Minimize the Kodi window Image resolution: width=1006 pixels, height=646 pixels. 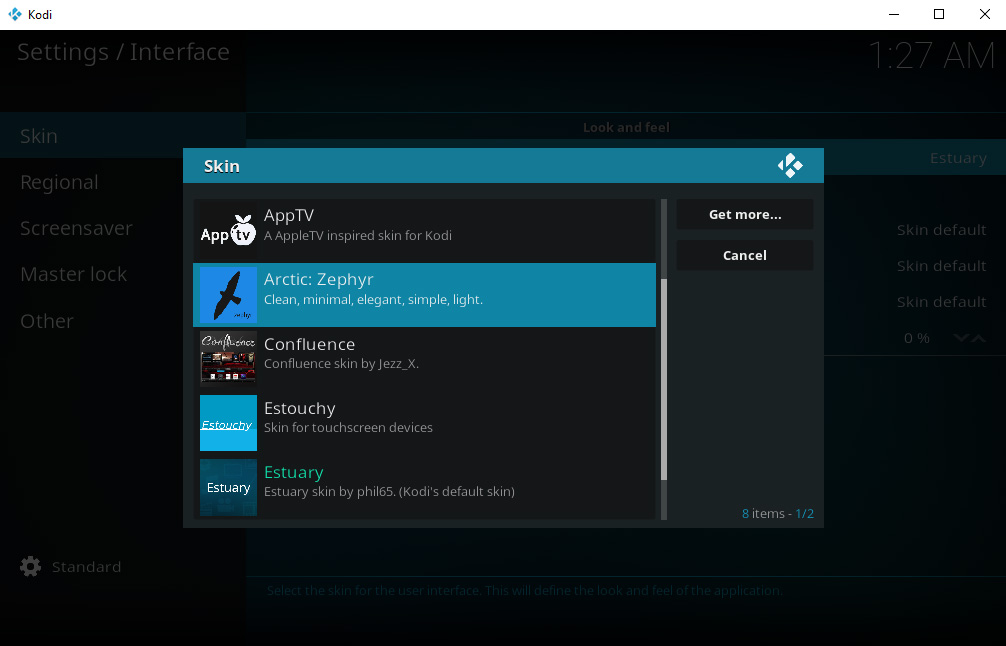coord(894,14)
